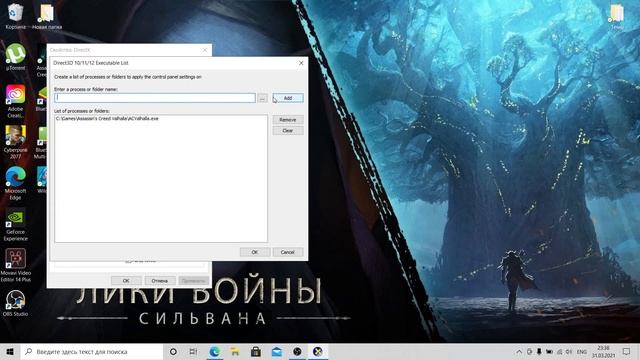Focus the process or folder name field
The image size is (640, 360).
[155, 98]
